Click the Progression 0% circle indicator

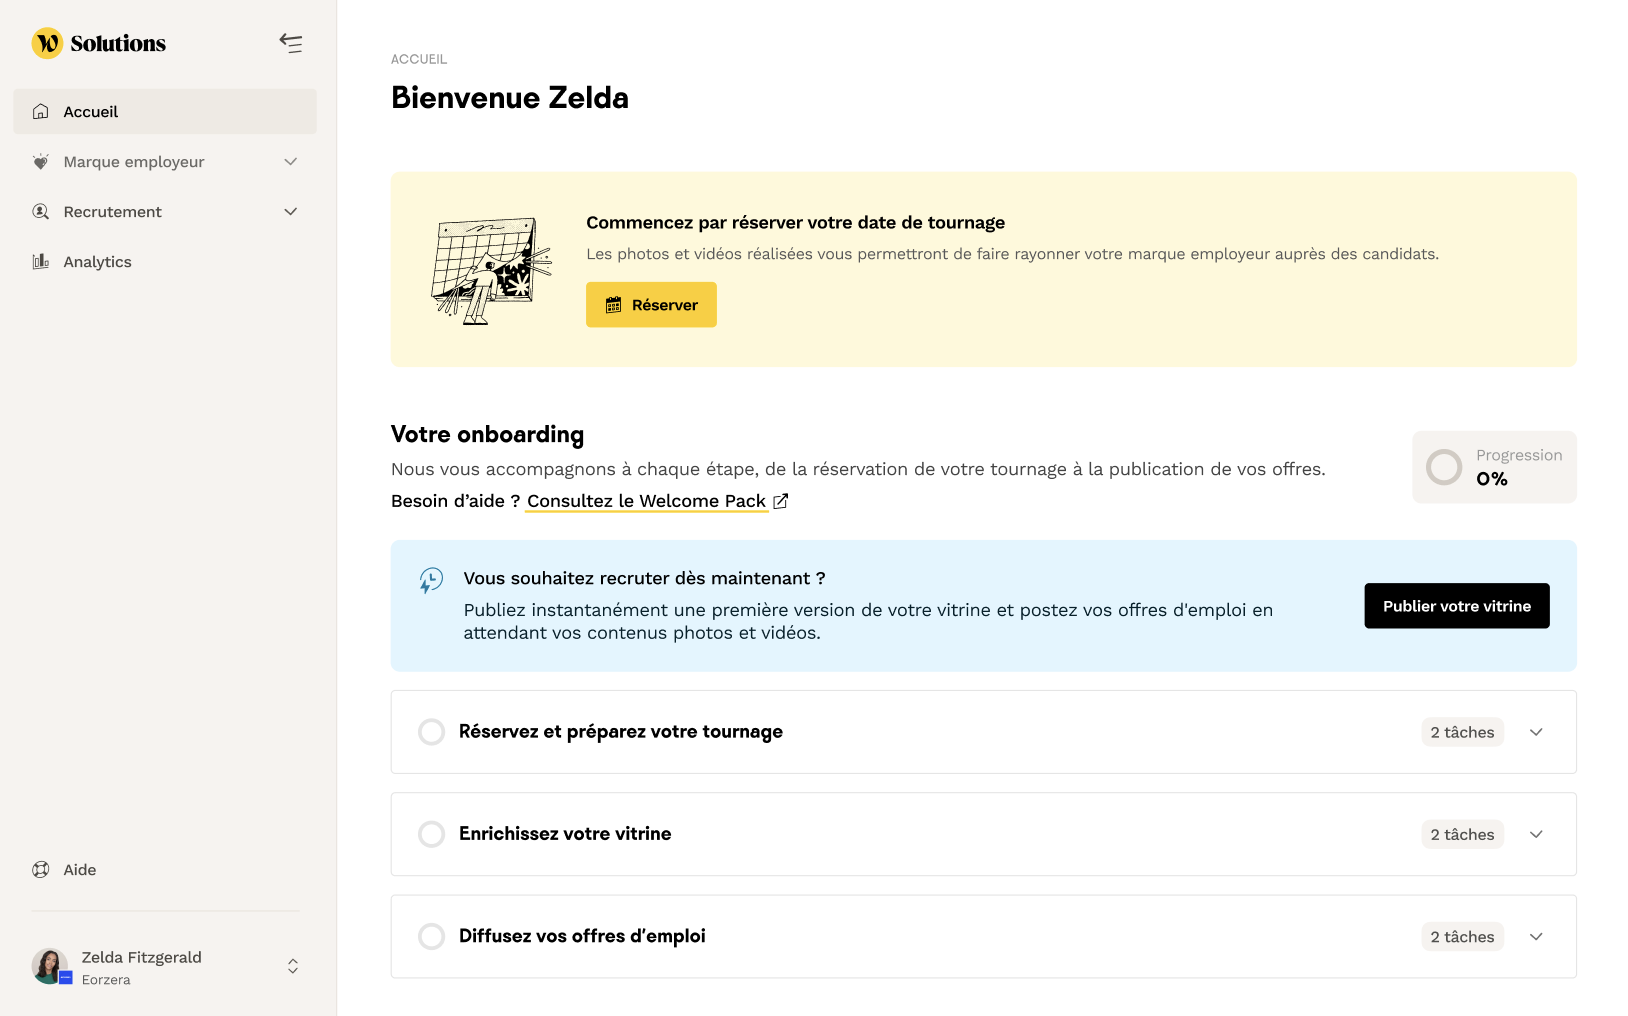(x=1444, y=467)
